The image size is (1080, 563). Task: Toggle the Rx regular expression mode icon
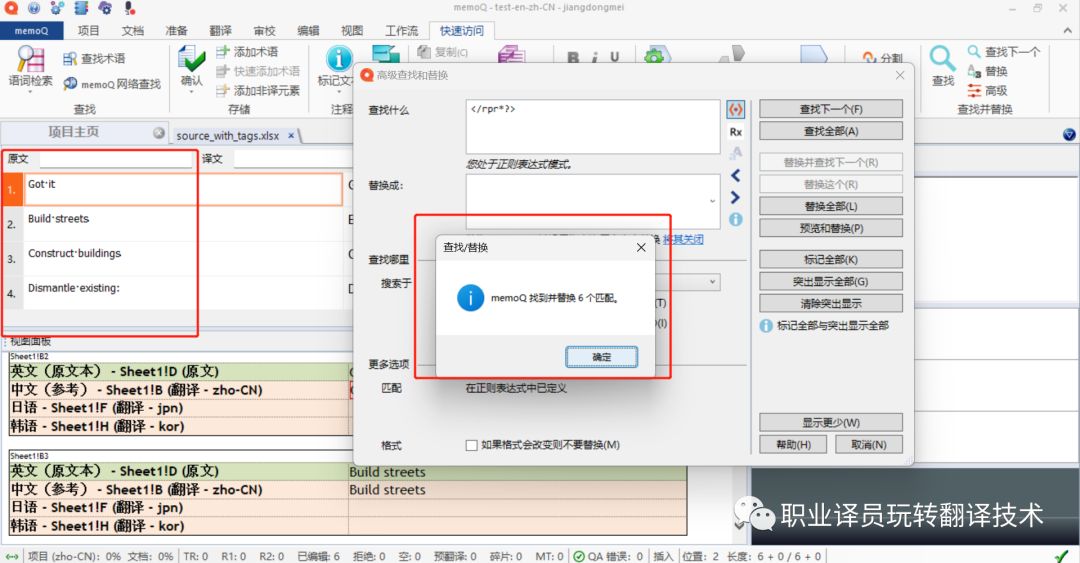(x=736, y=132)
